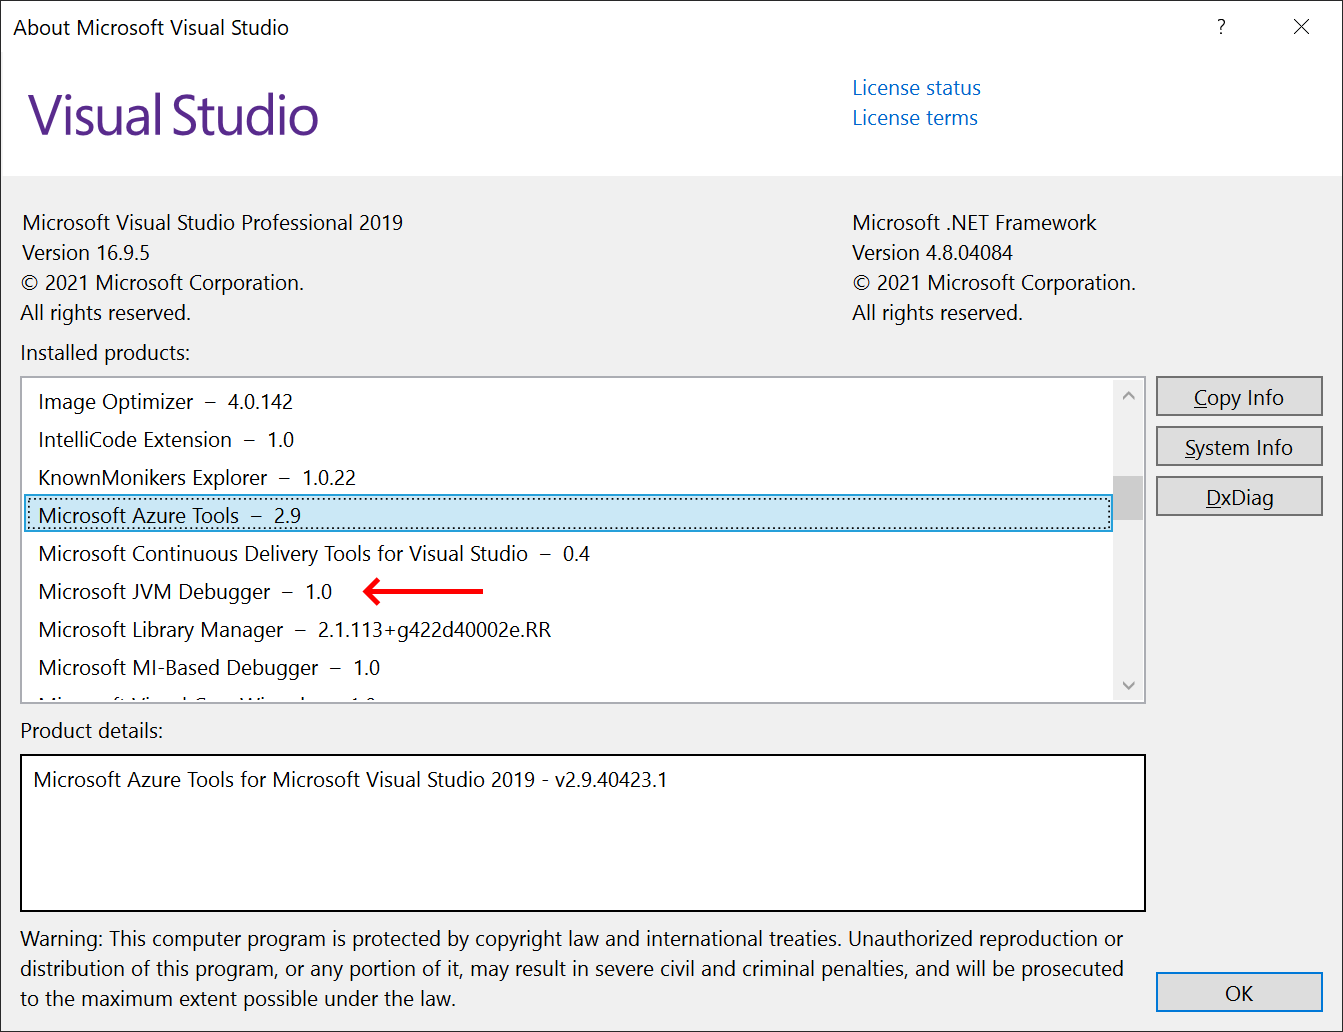Screen dimensions: 1343x1032
Task: Click the installed products scroll down arrow
Action: point(1129,685)
